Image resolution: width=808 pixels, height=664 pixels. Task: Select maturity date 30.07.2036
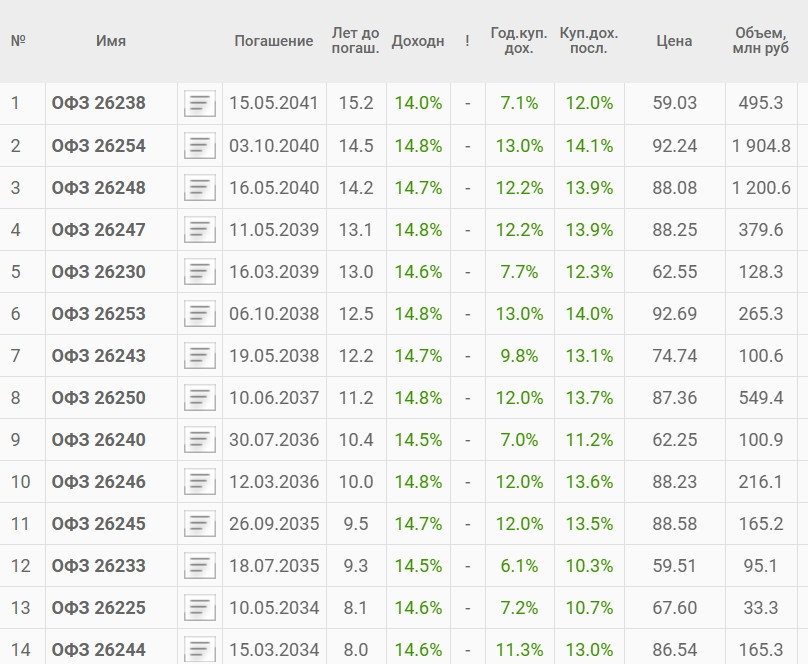(x=274, y=439)
